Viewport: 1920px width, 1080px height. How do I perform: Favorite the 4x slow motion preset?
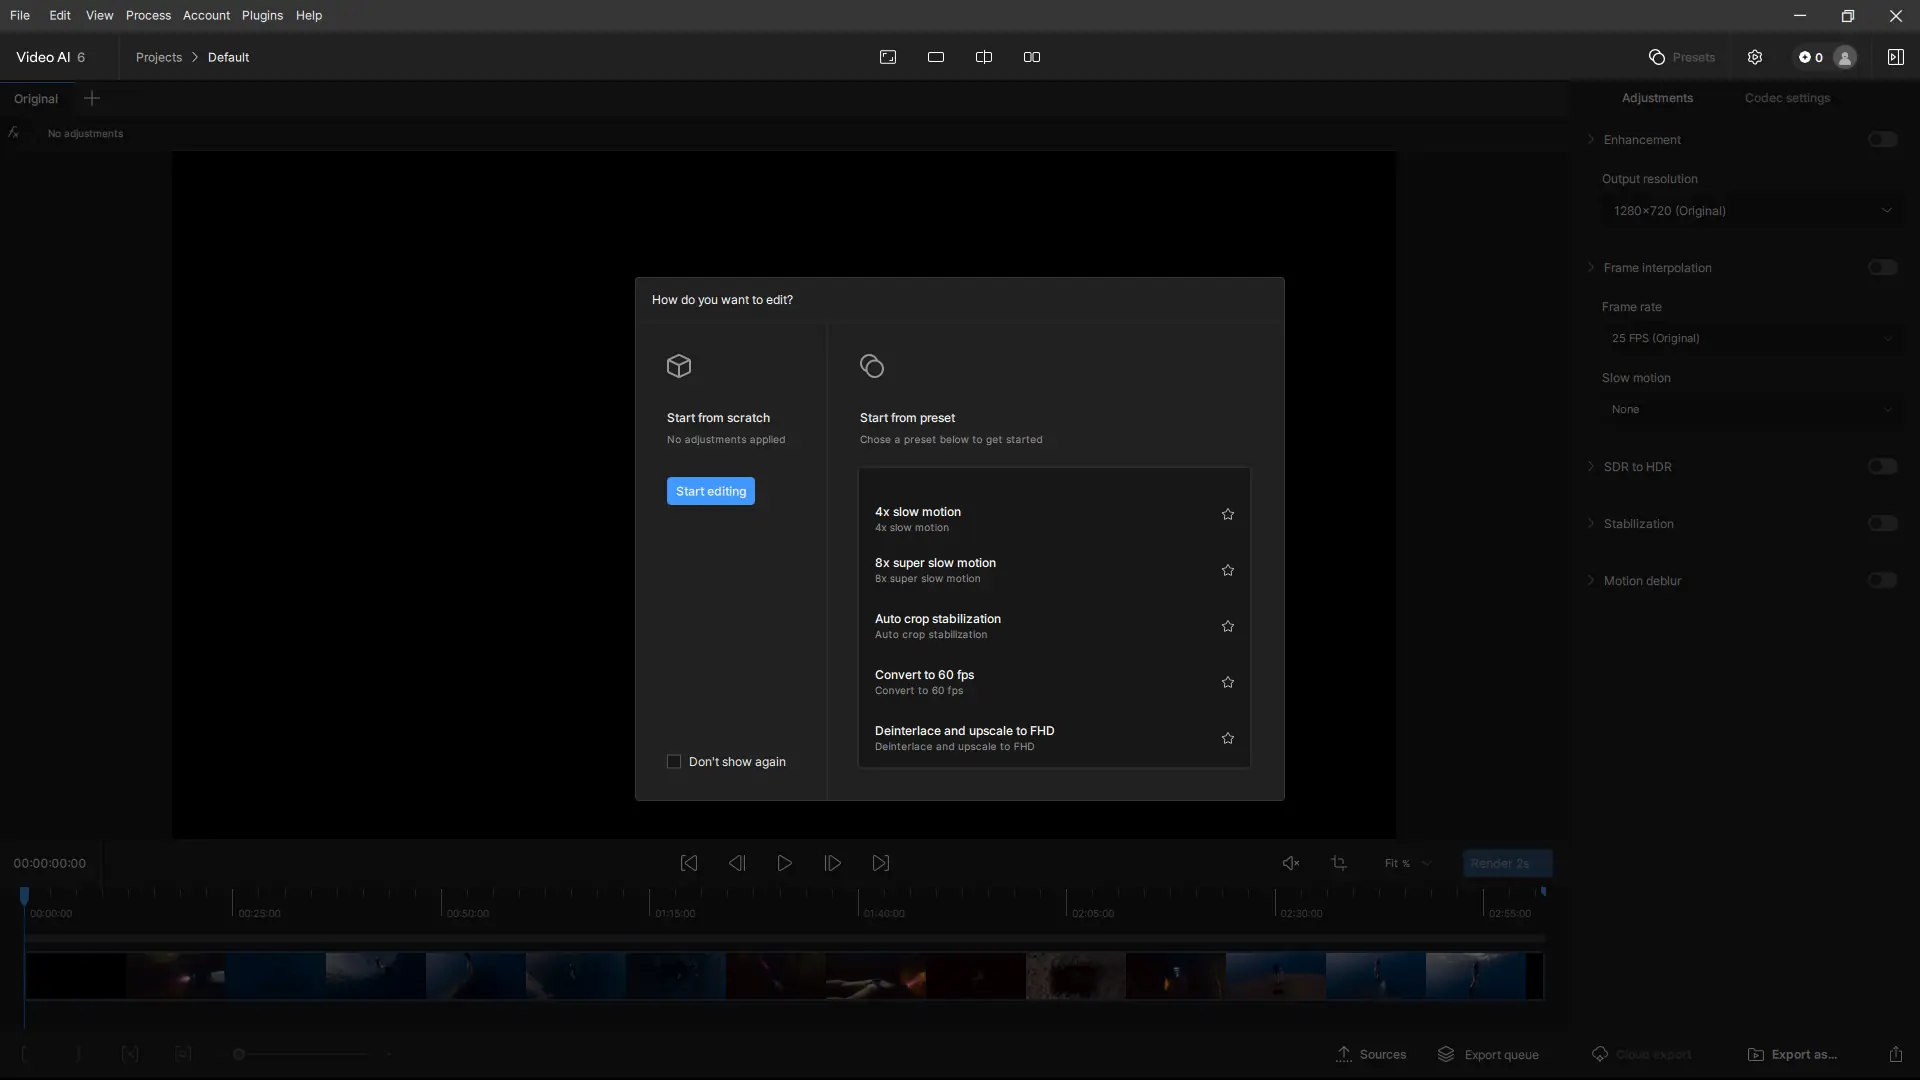[x=1228, y=514]
